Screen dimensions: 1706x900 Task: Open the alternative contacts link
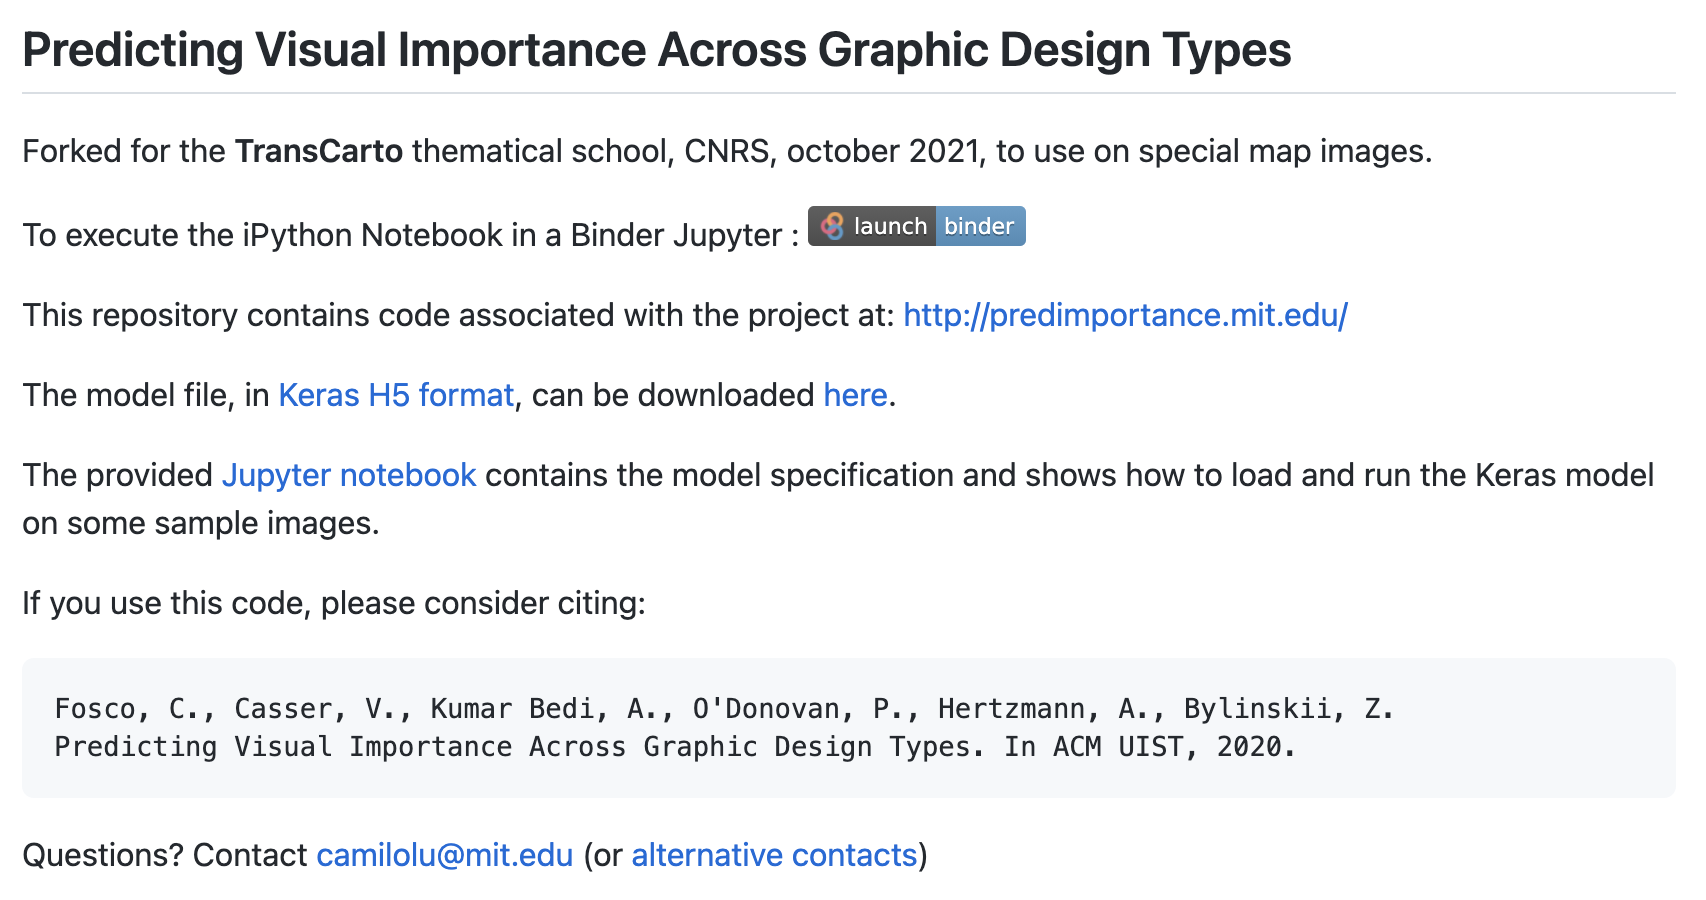click(x=774, y=855)
